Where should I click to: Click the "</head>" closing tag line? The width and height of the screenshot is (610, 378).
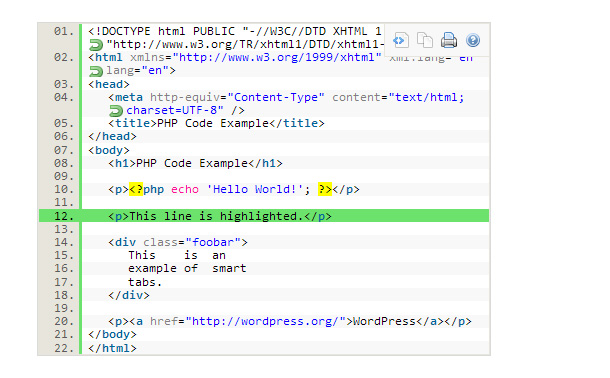[112, 136]
